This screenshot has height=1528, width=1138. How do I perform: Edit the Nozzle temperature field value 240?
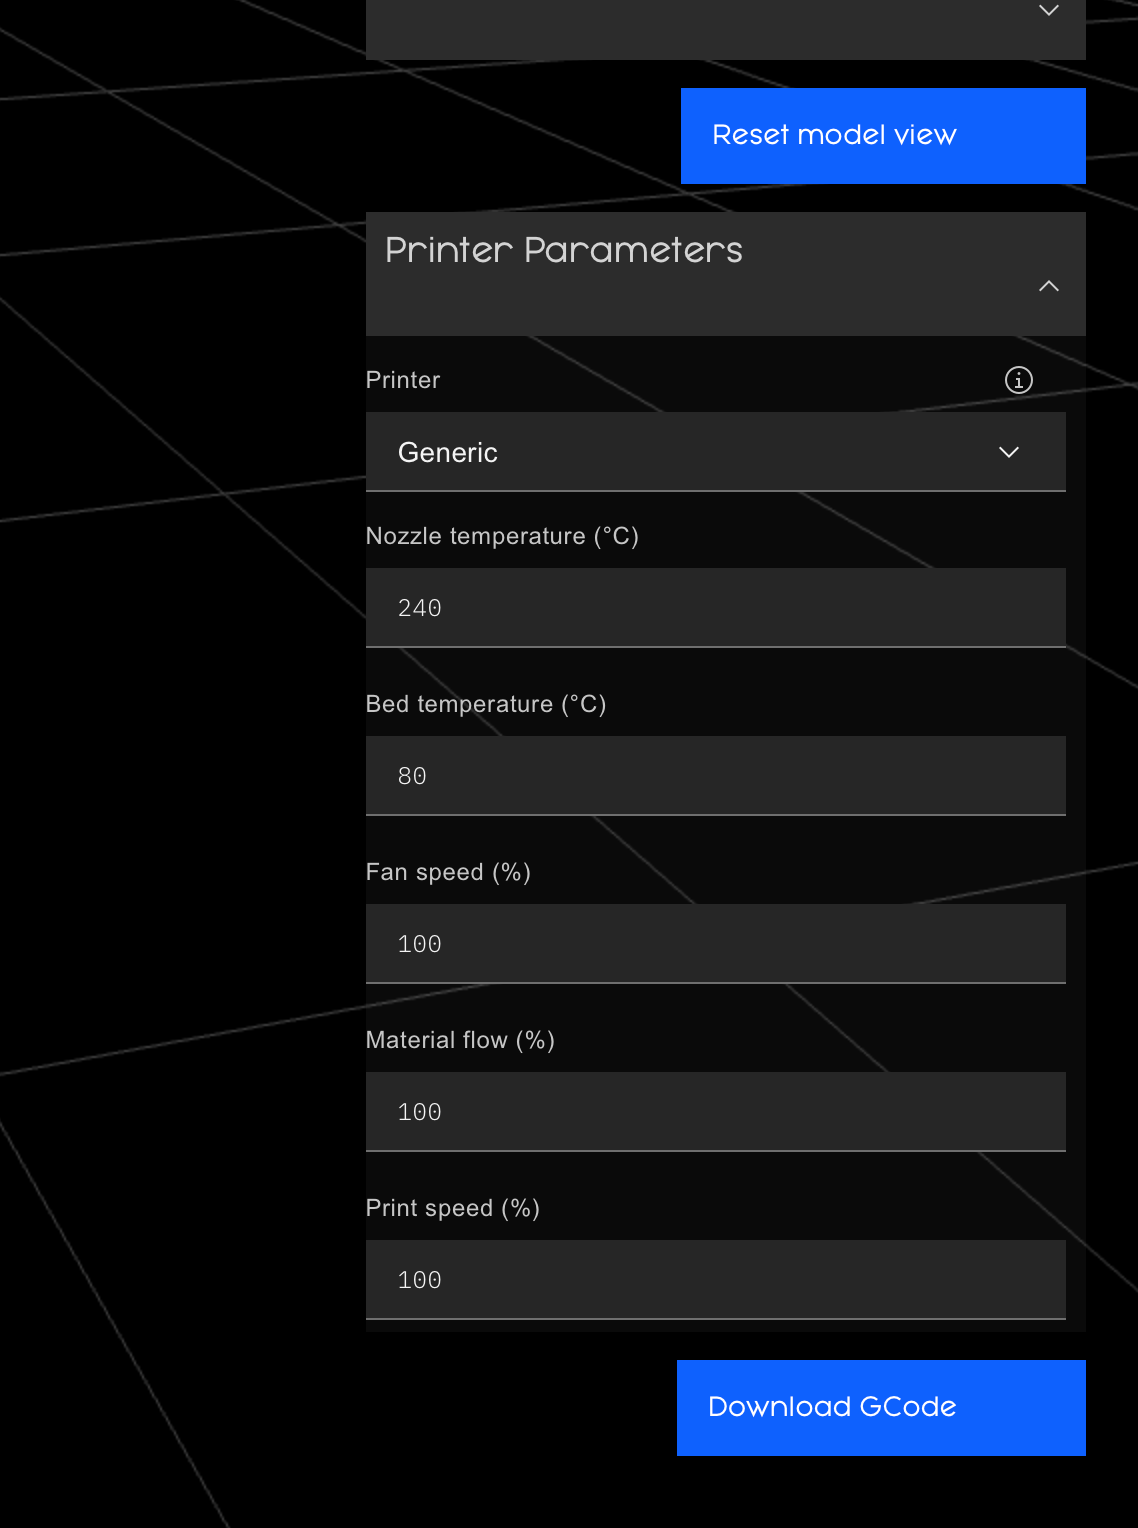pyautogui.click(x=716, y=608)
